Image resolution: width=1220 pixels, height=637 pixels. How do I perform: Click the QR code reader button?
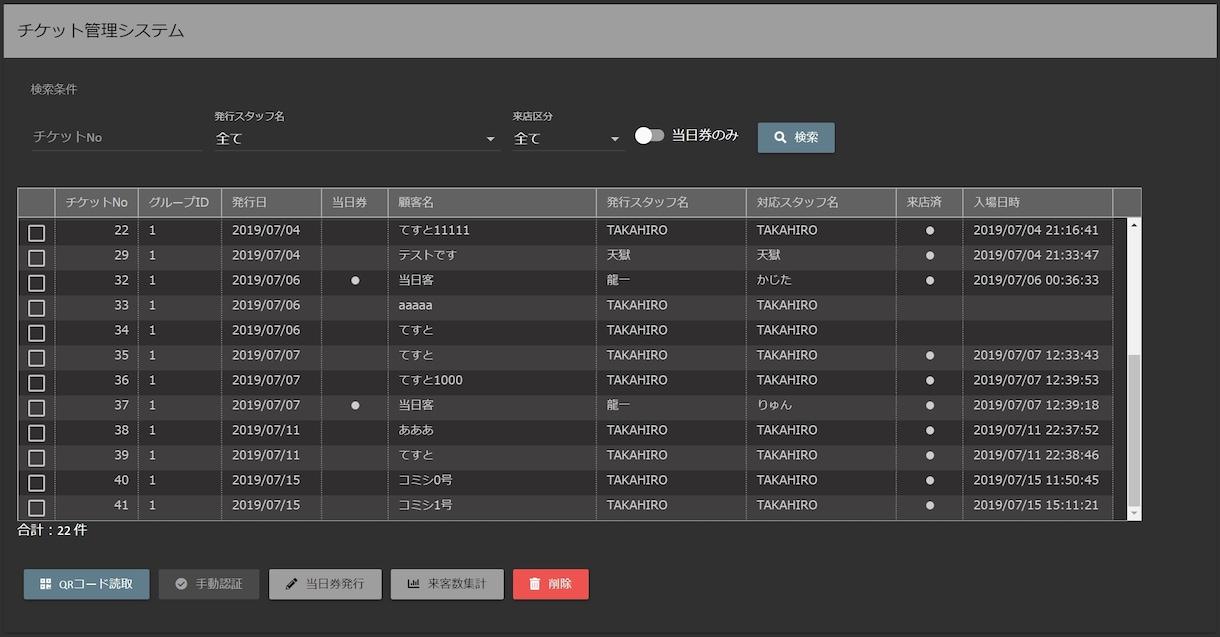tap(86, 584)
